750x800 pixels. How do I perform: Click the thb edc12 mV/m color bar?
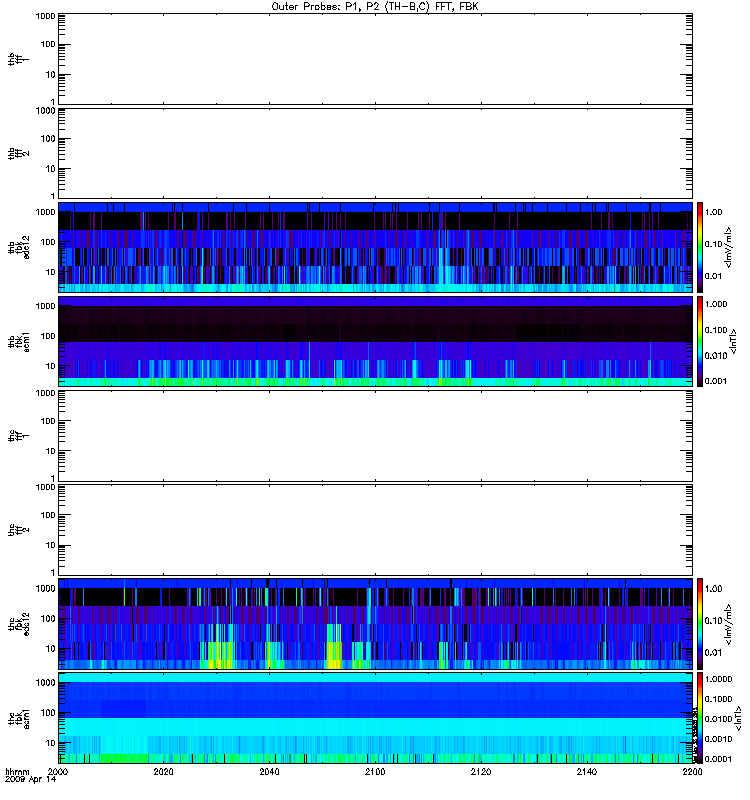[700, 247]
